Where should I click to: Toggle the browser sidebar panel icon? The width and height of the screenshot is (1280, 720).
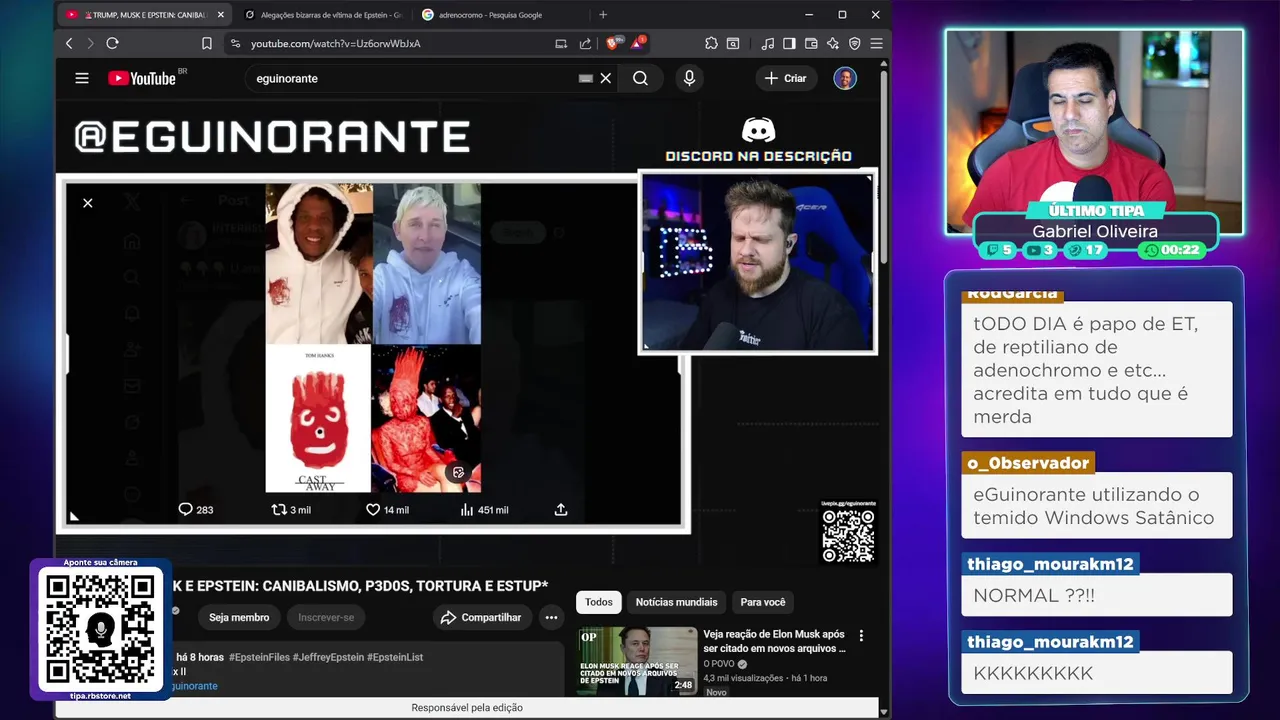click(x=789, y=44)
